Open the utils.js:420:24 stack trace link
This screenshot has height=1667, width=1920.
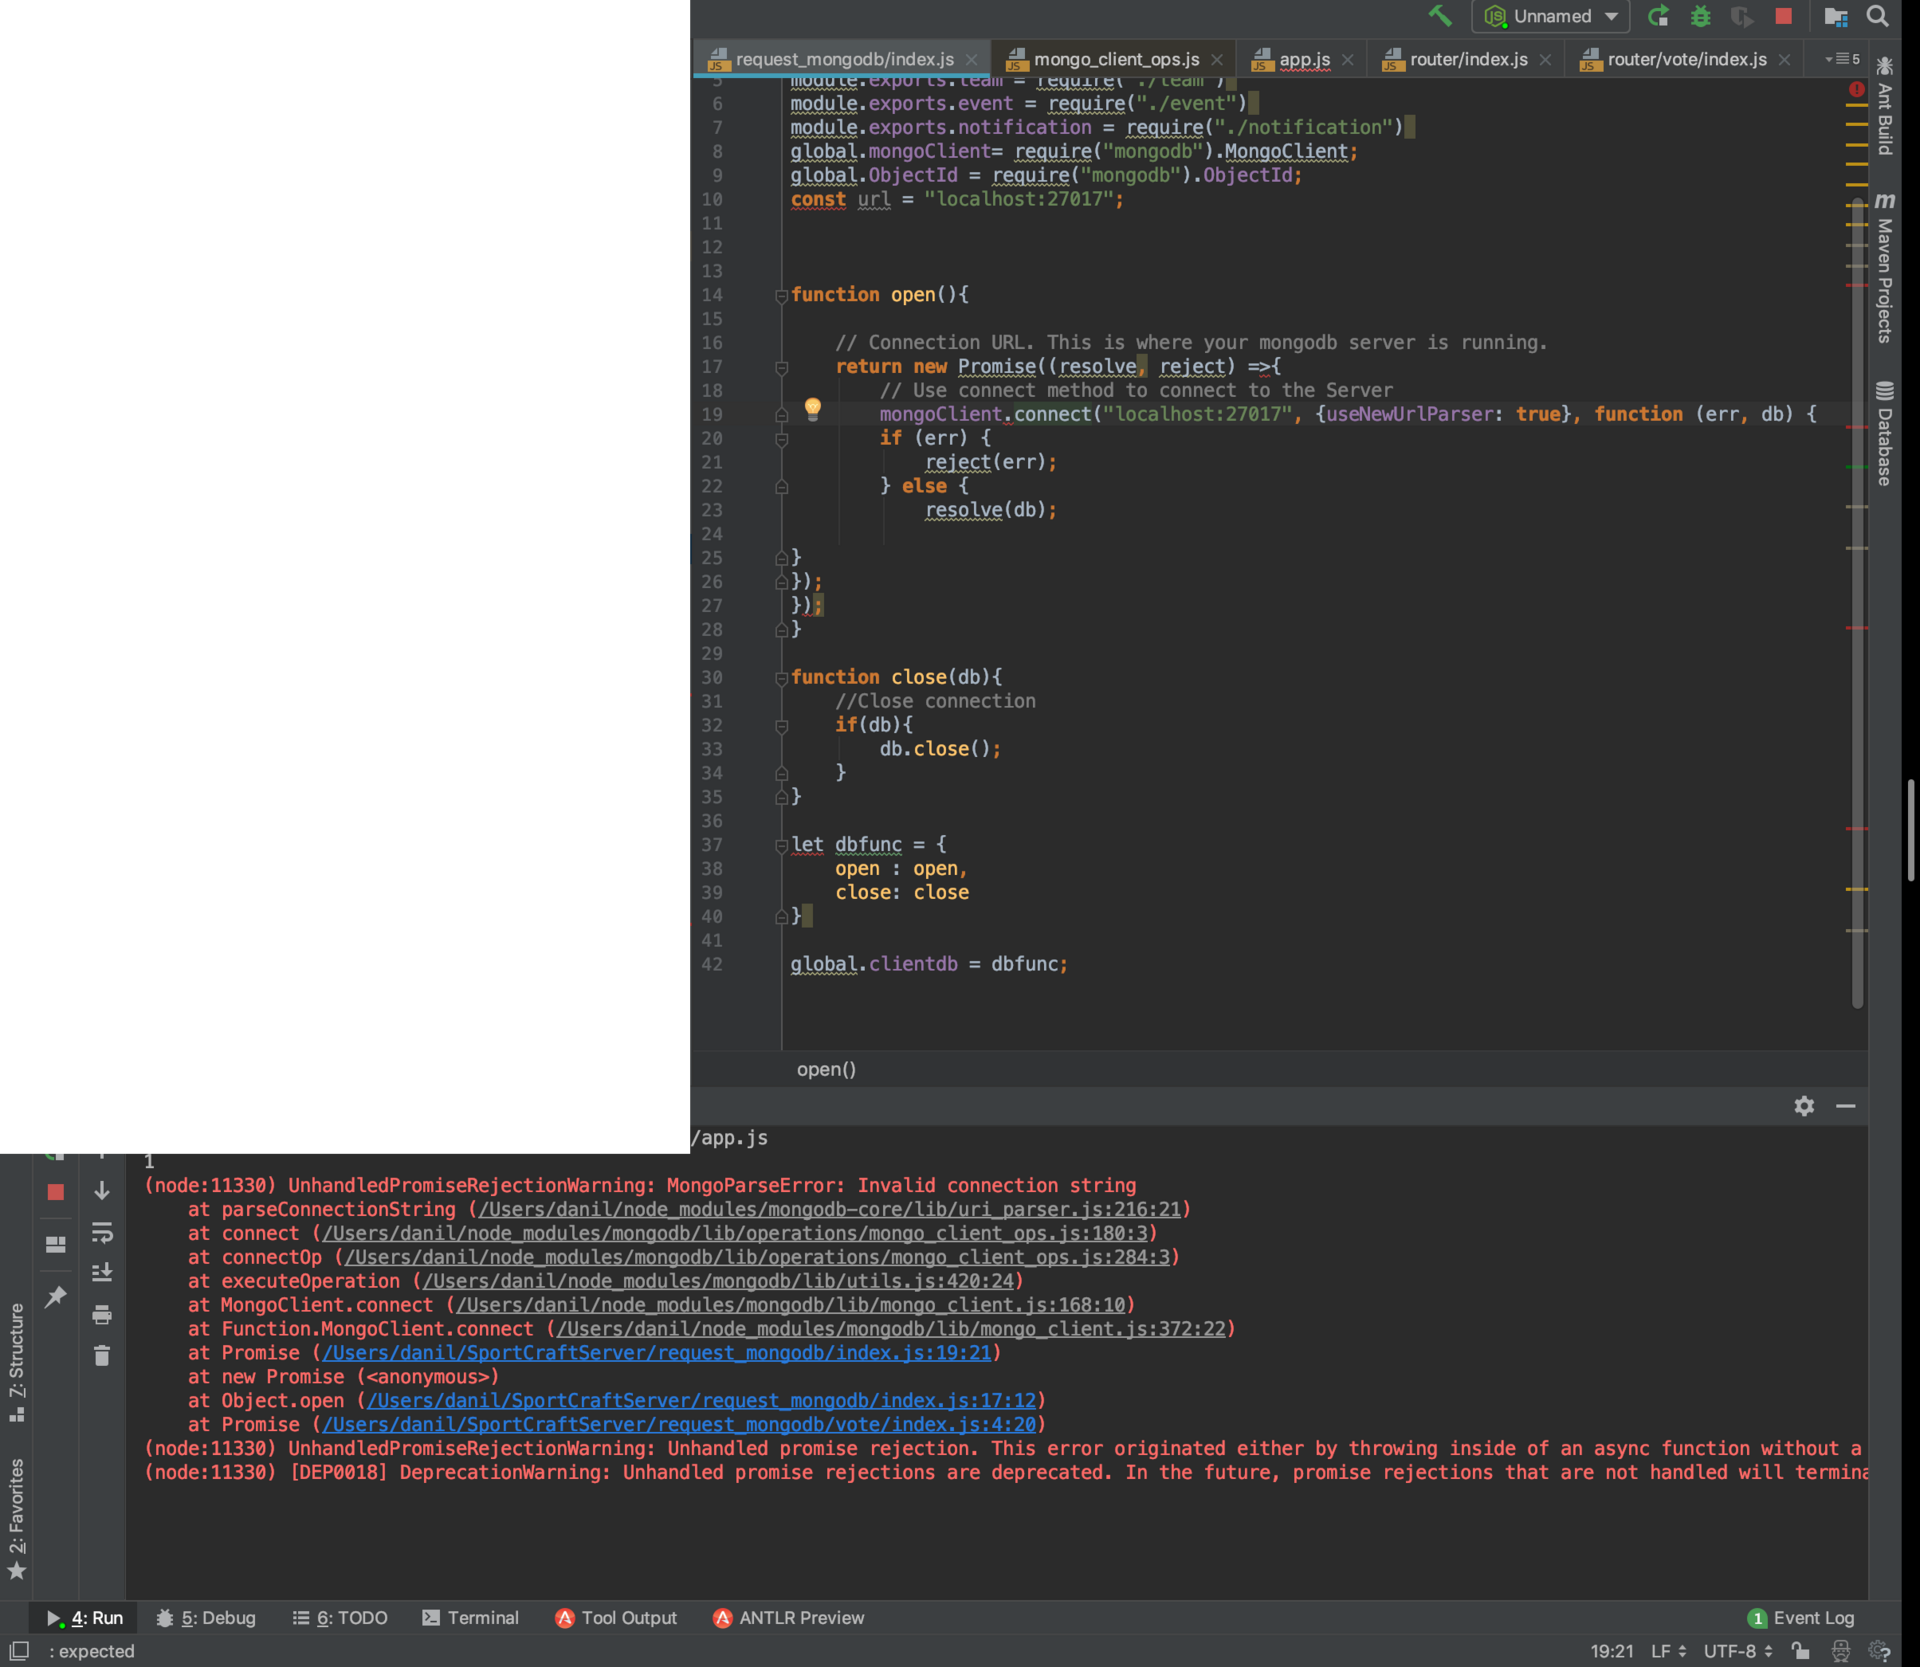click(718, 1282)
